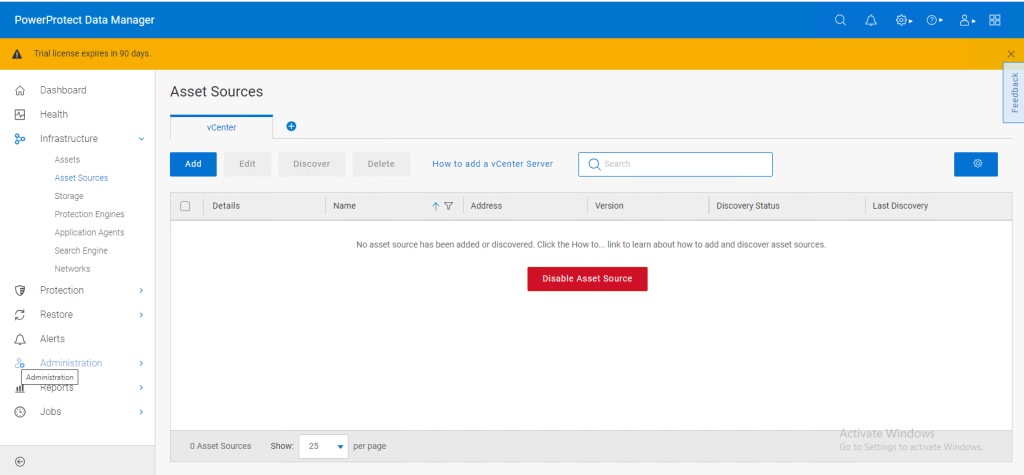Click the blue table settings gear button
Screen dimensions: 1024x475
[x=975, y=164]
